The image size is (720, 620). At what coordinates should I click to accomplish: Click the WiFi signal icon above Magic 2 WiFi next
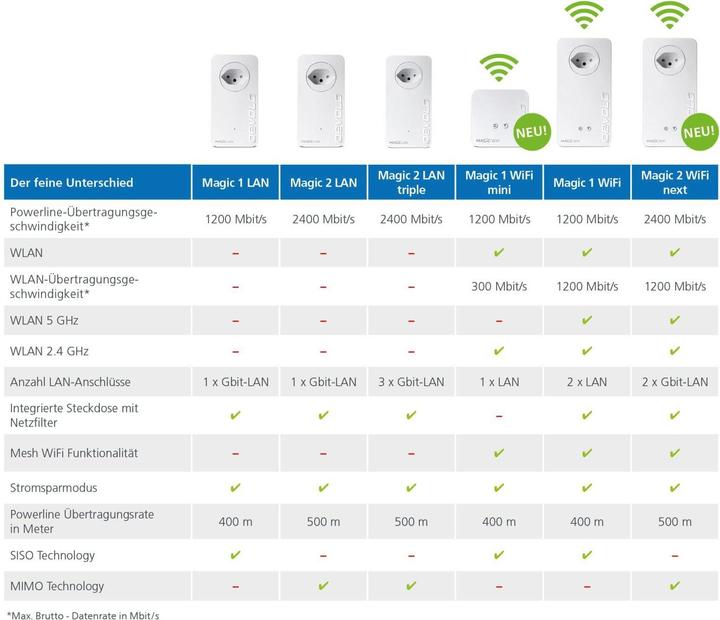[x=669, y=15]
